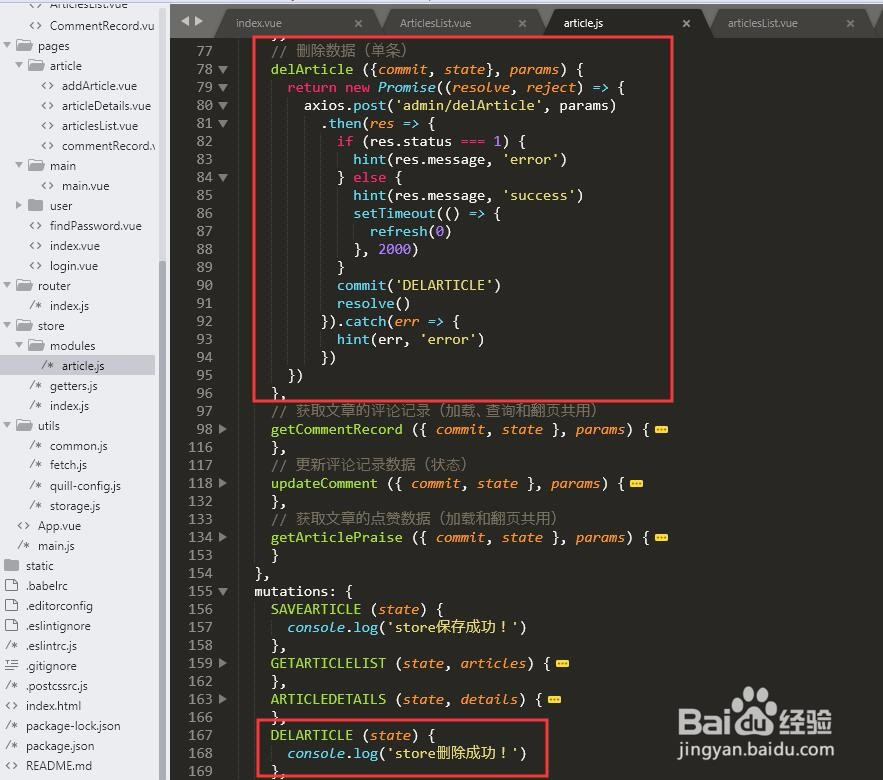
Task: Switch to the index.vue tab
Action: pos(258,23)
